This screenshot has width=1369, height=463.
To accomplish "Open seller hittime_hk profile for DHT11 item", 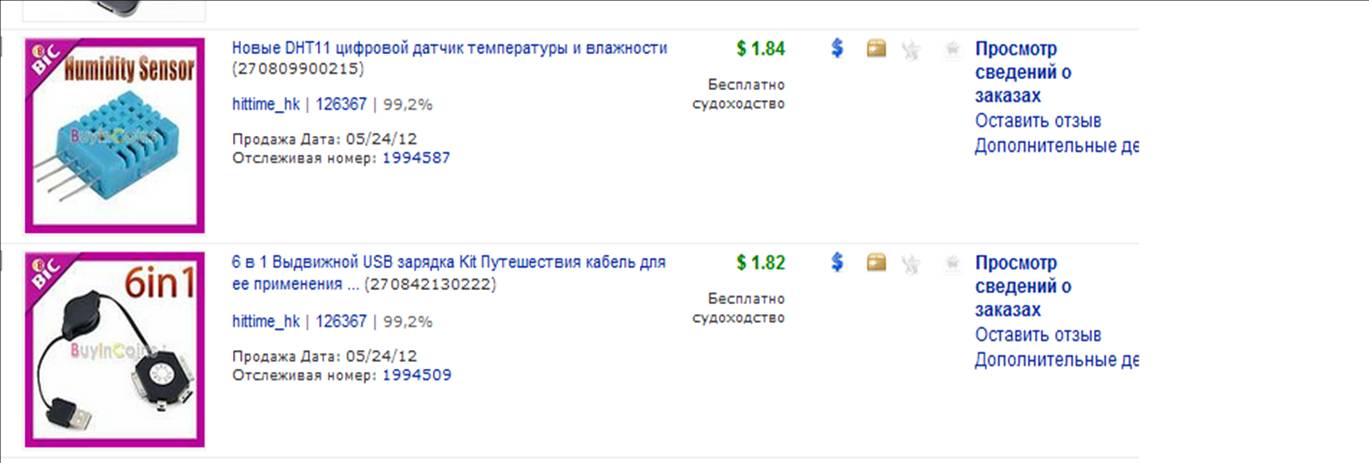I will click(x=266, y=104).
